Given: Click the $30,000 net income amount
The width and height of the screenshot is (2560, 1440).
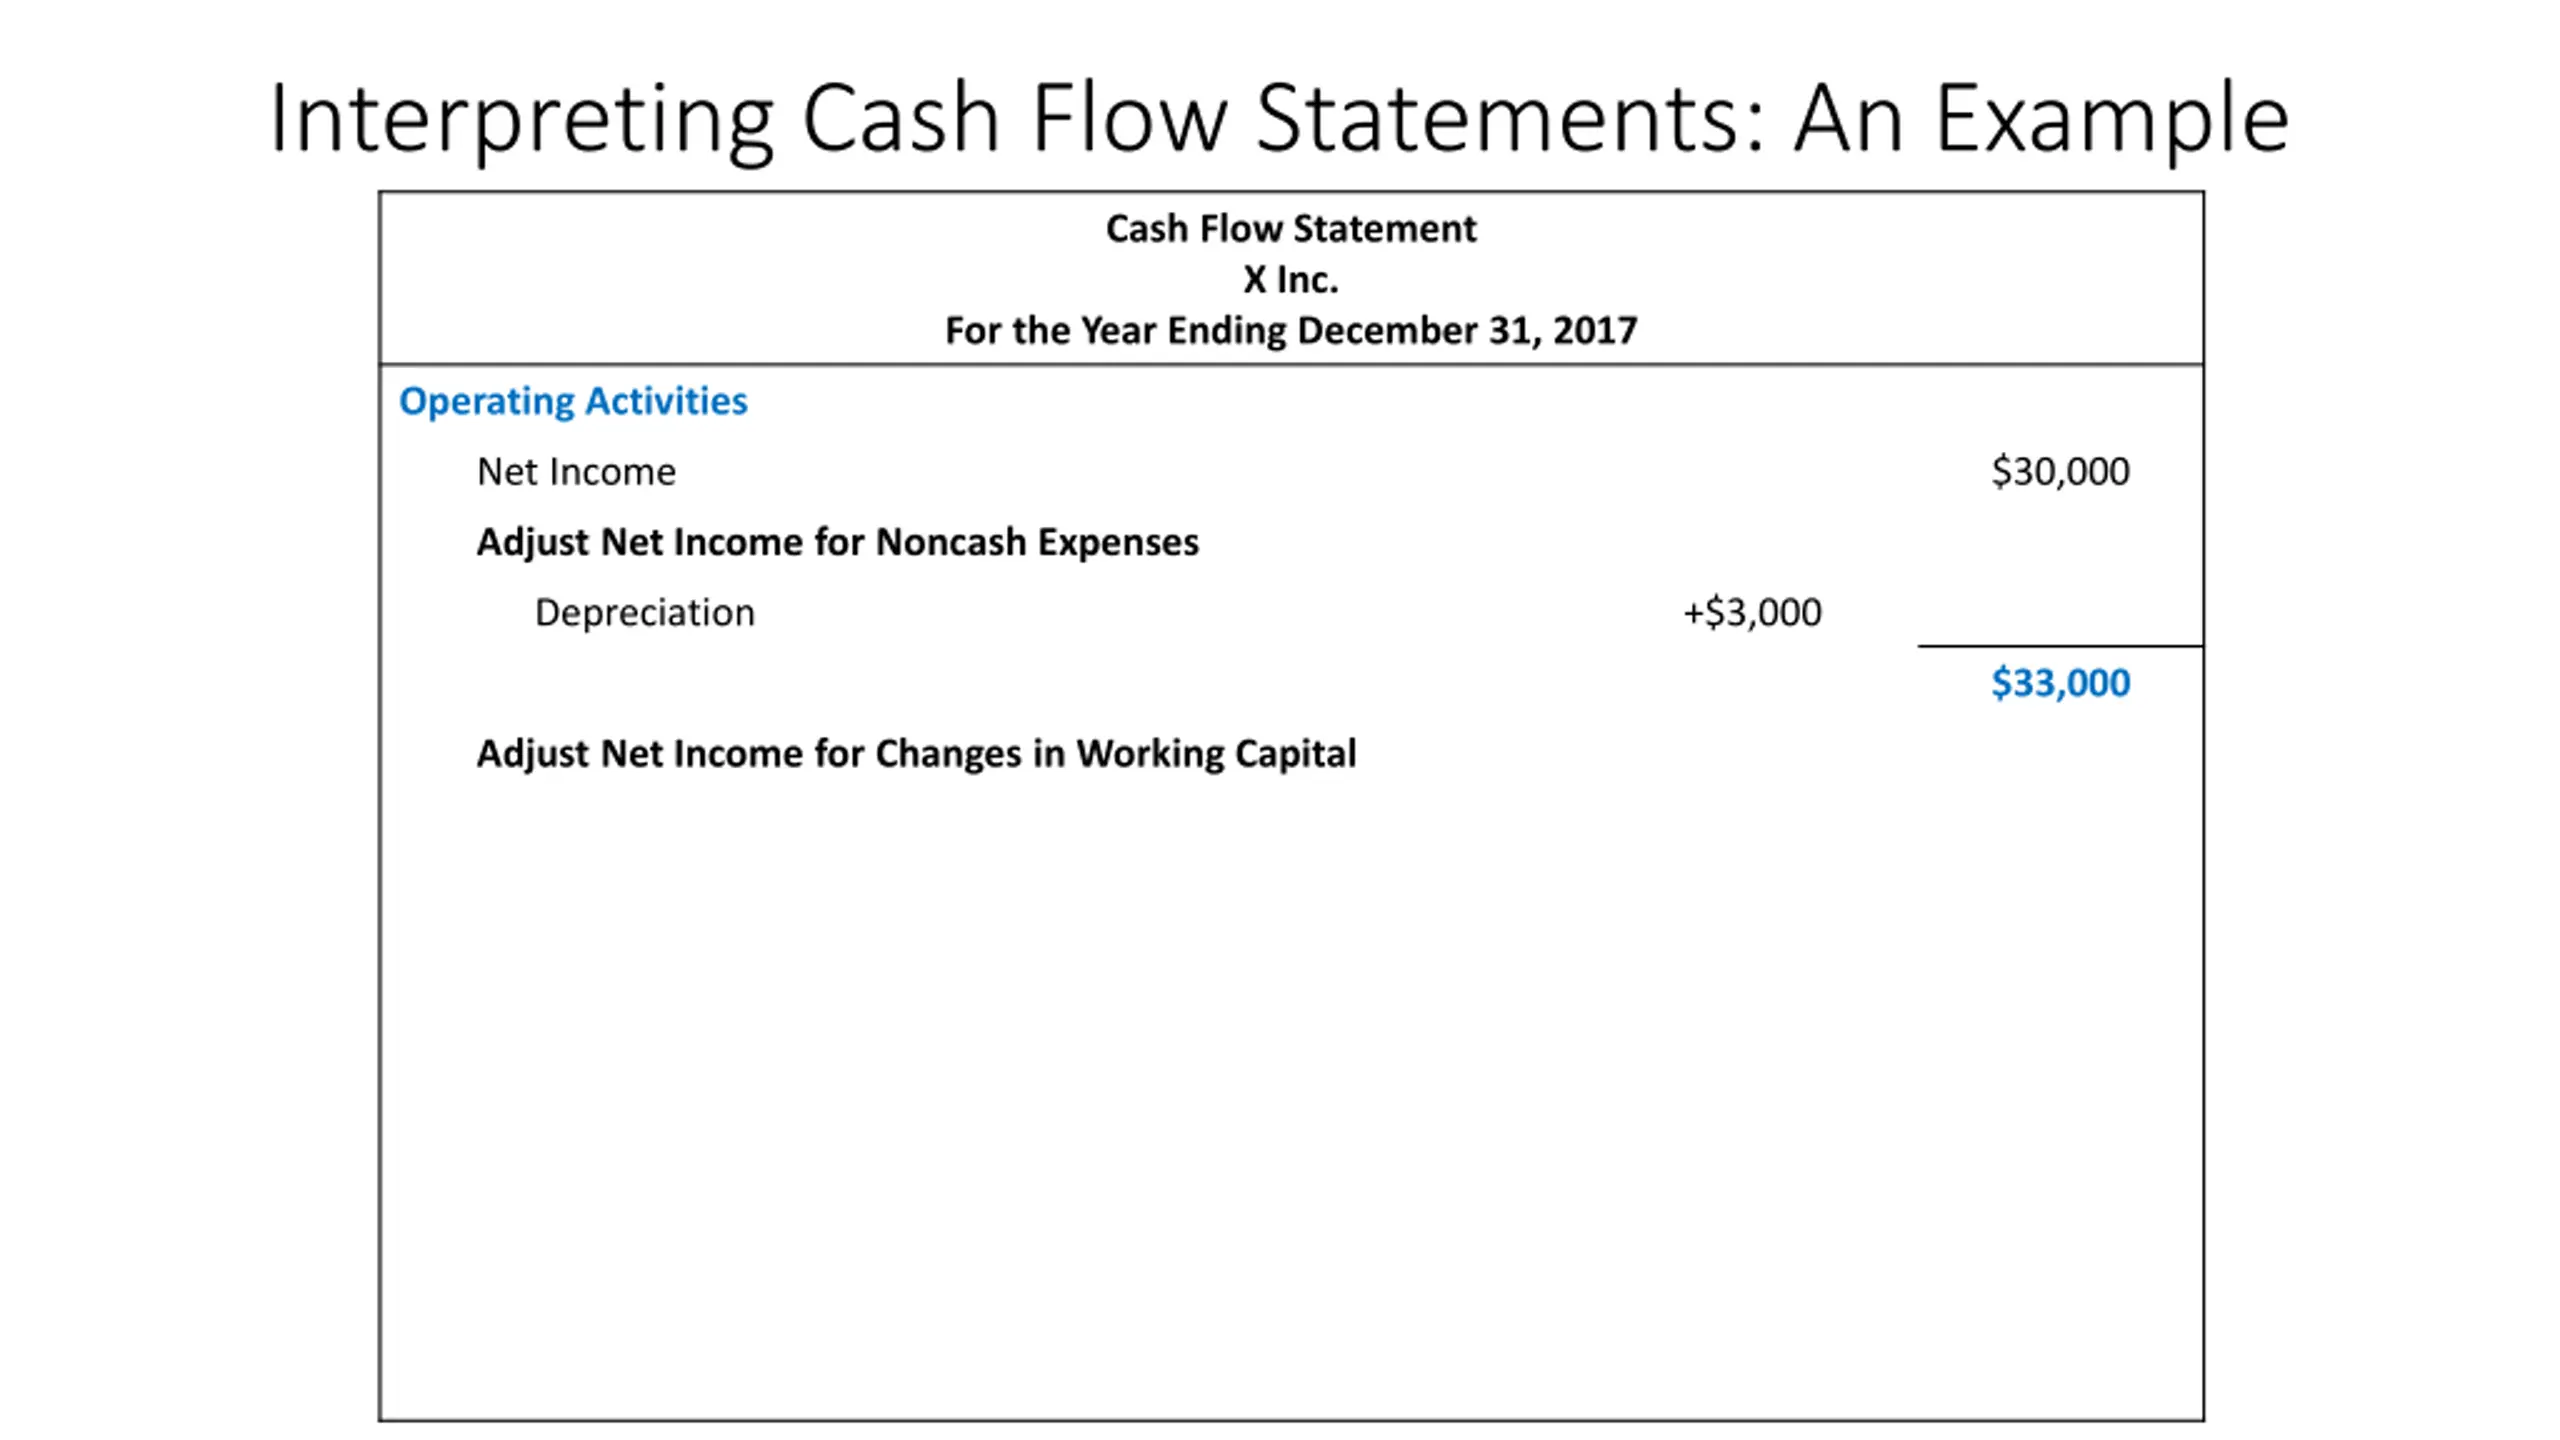Looking at the screenshot, I should 2060,471.
